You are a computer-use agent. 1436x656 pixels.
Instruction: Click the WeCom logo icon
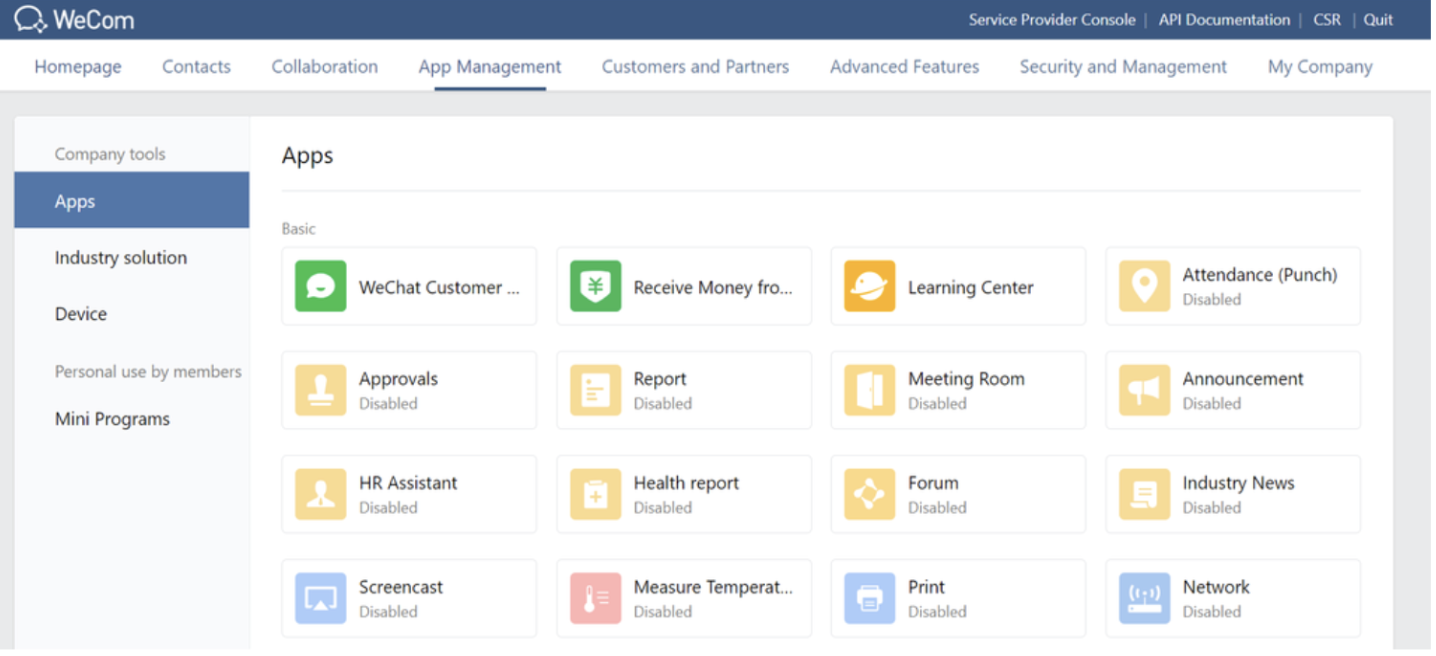click(31, 19)
